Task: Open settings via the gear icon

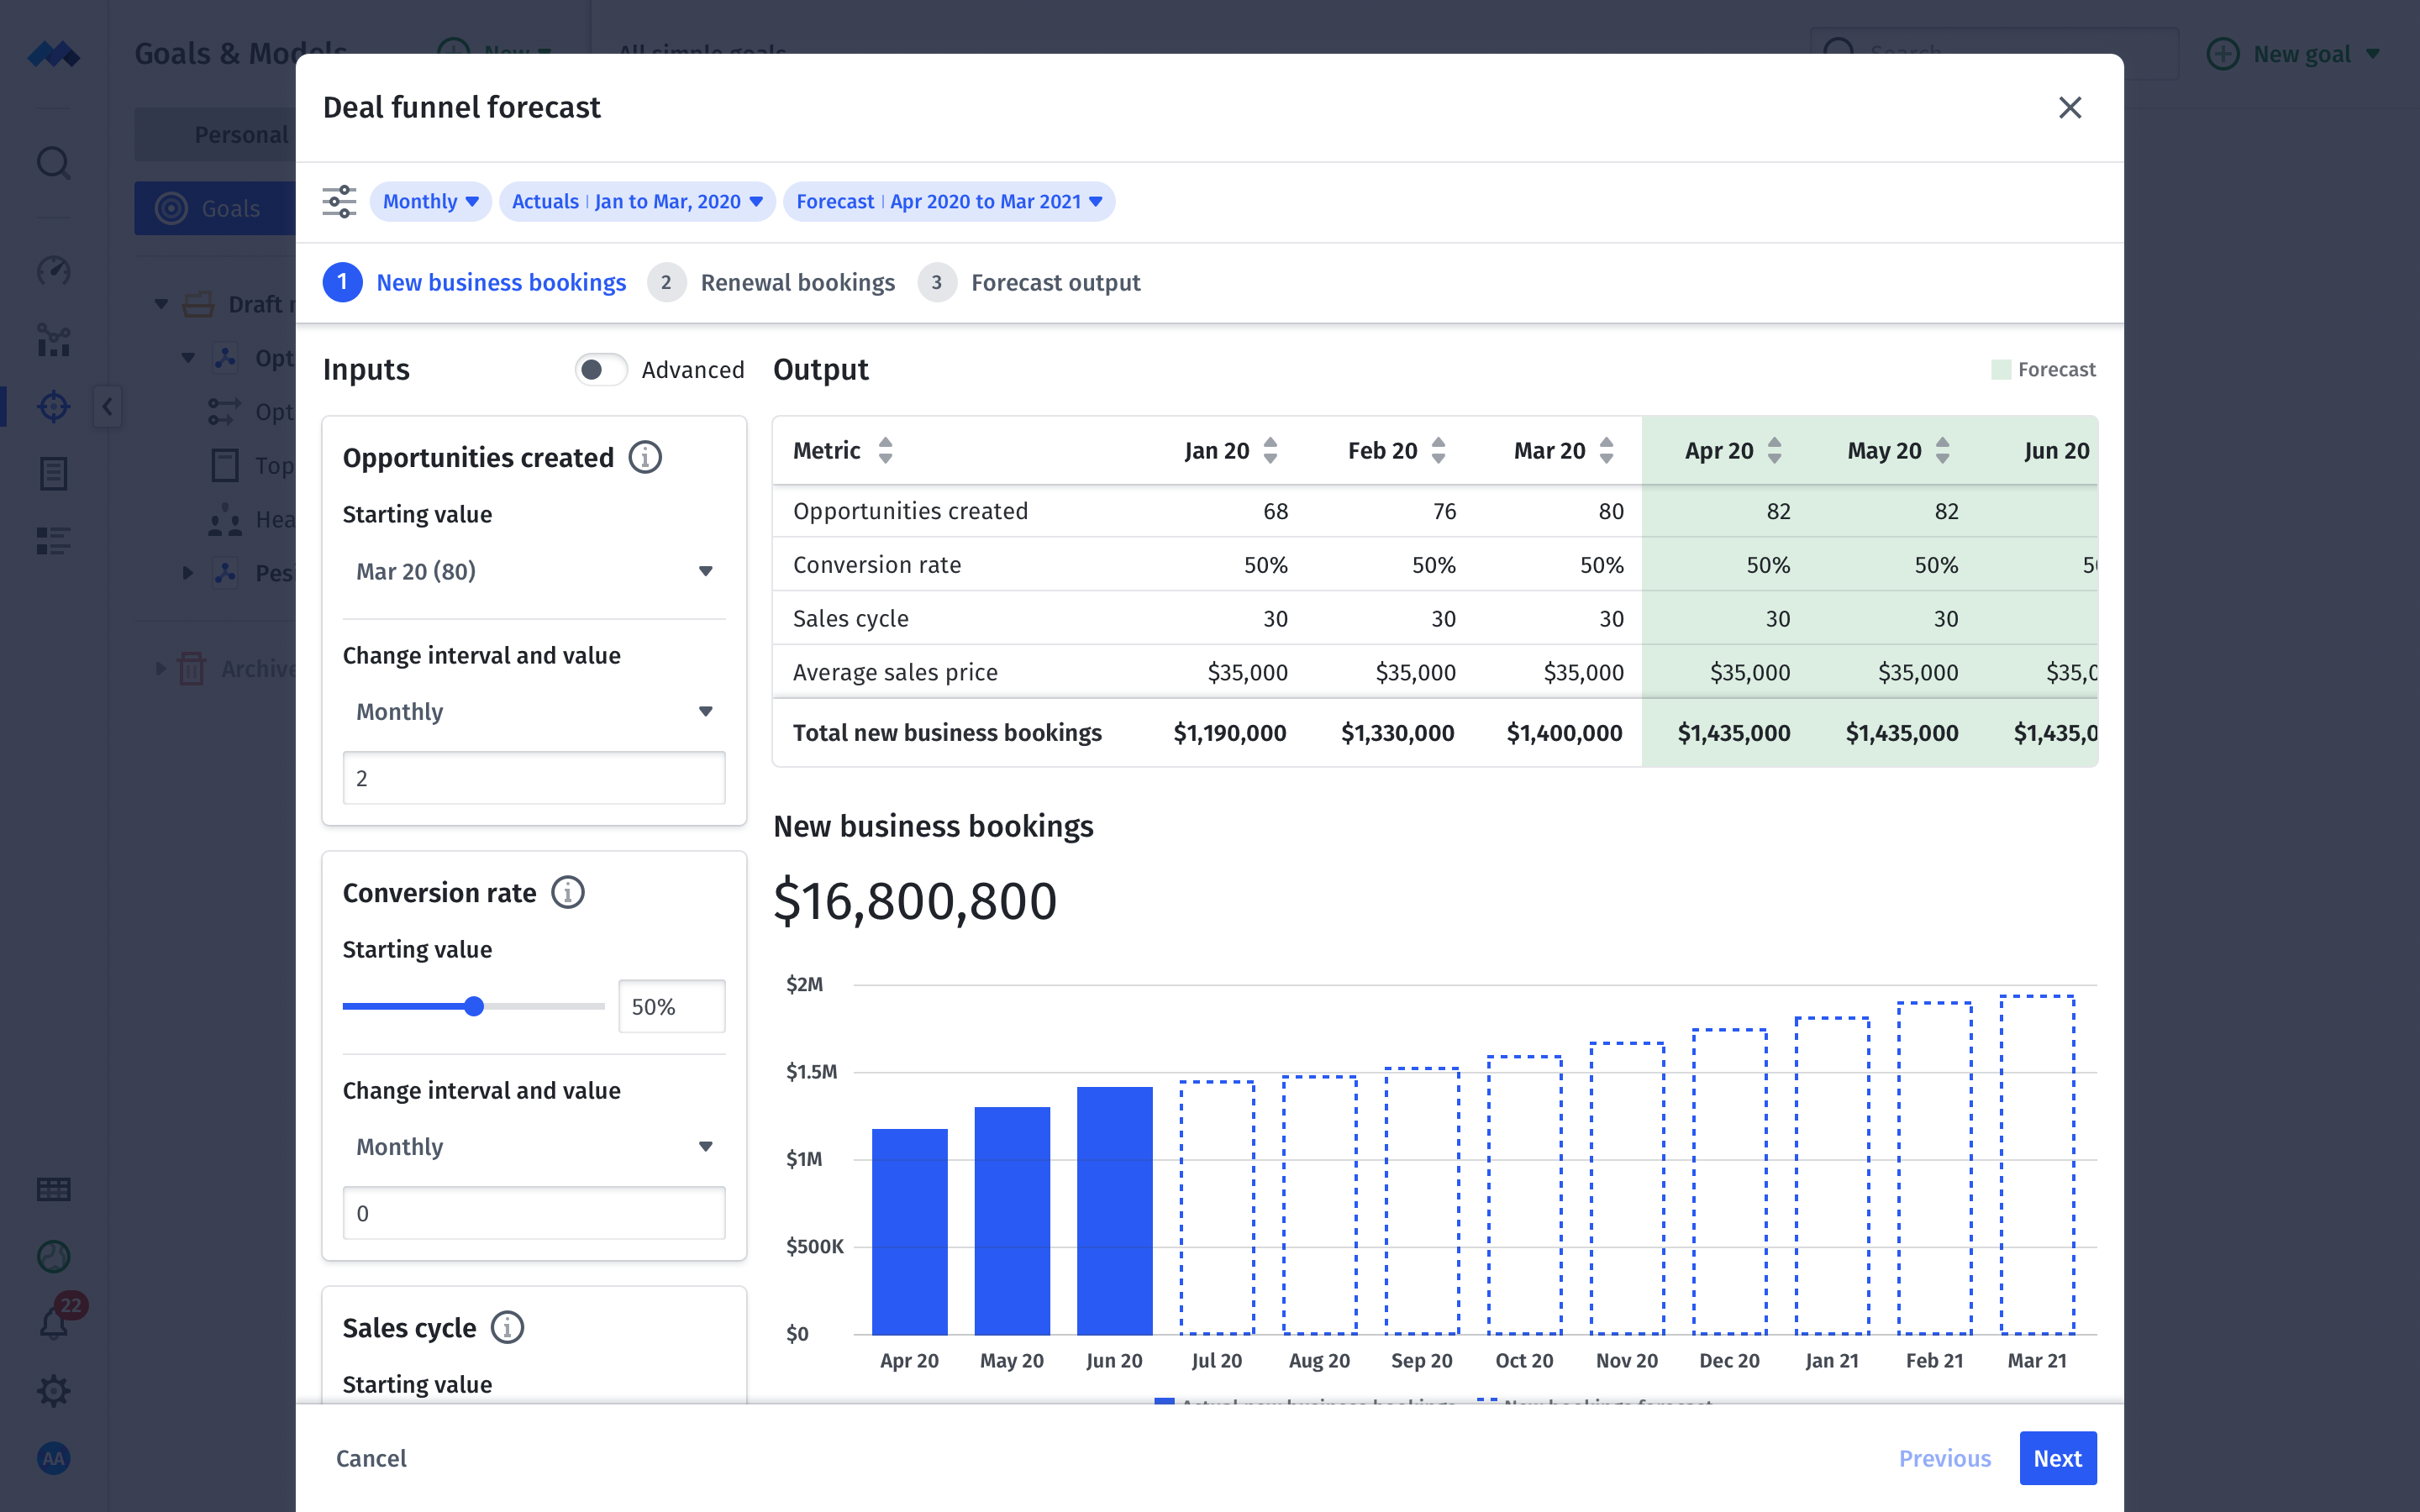Action: (x=53, y=1390)
